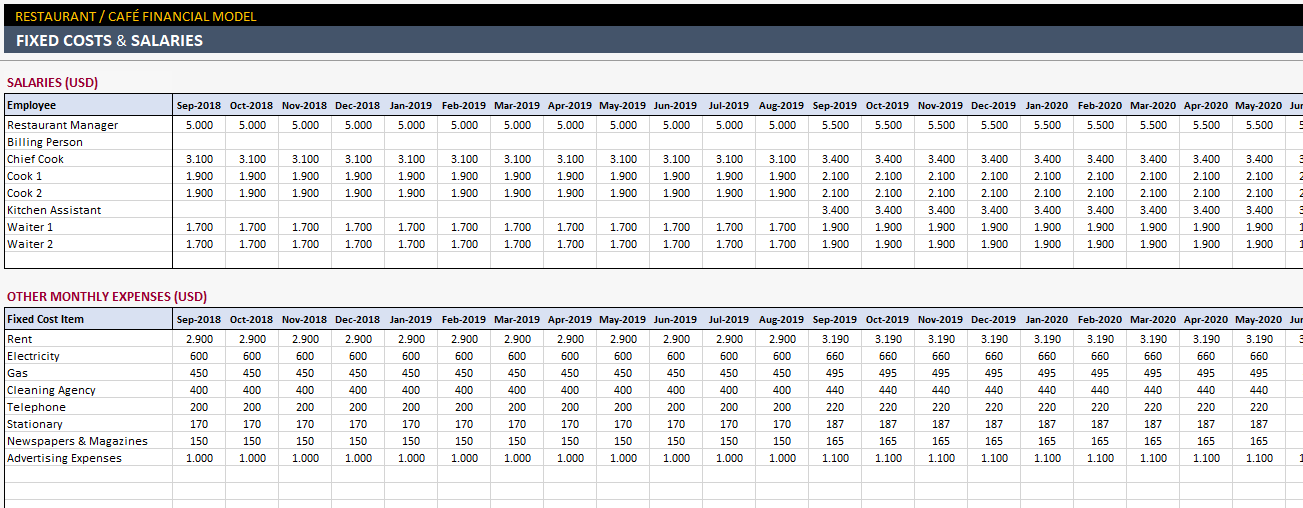This screenshot has height=508, width=1303.
Task: Select the Rent value 2.900 for Sep-2018
Action: pyautogui.click(x=199, y=339)
